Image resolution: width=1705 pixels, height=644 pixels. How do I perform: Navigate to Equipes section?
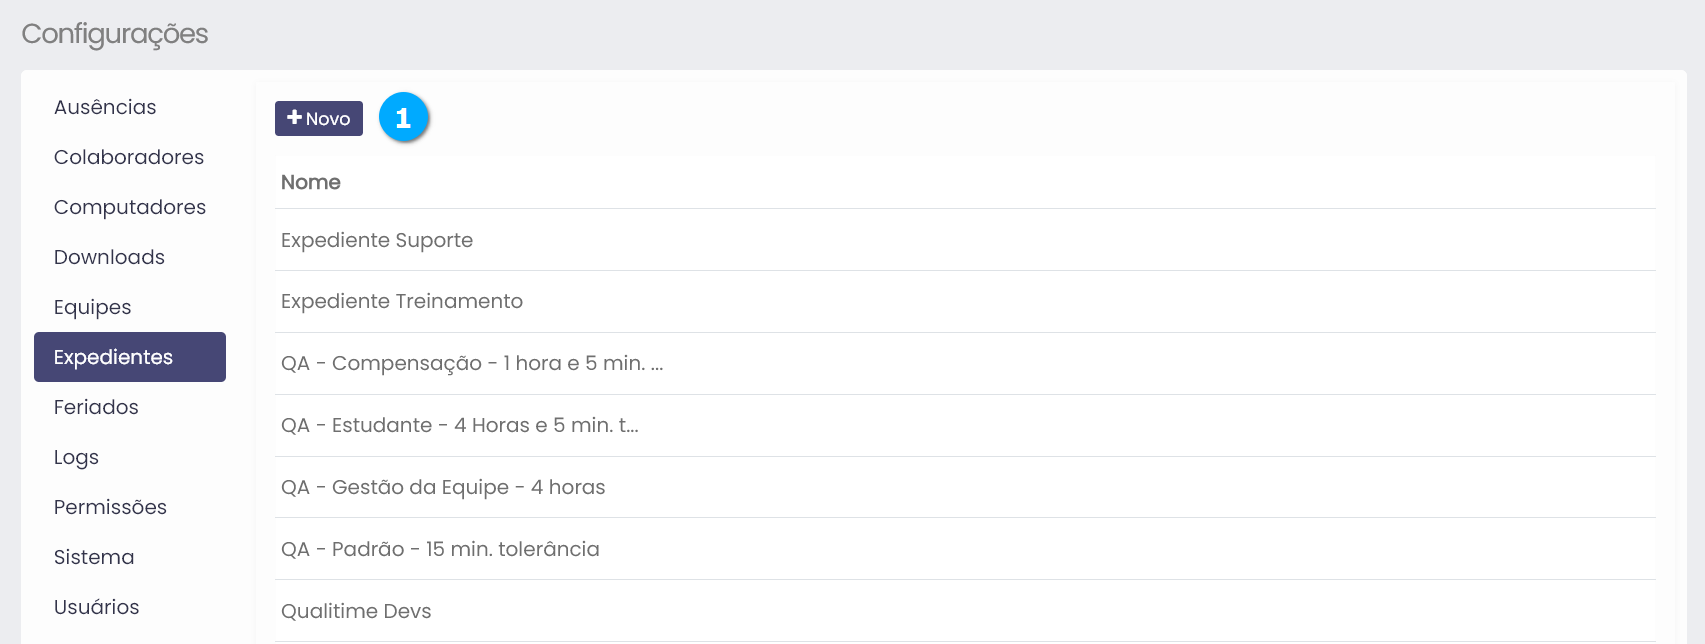point(93,307)
